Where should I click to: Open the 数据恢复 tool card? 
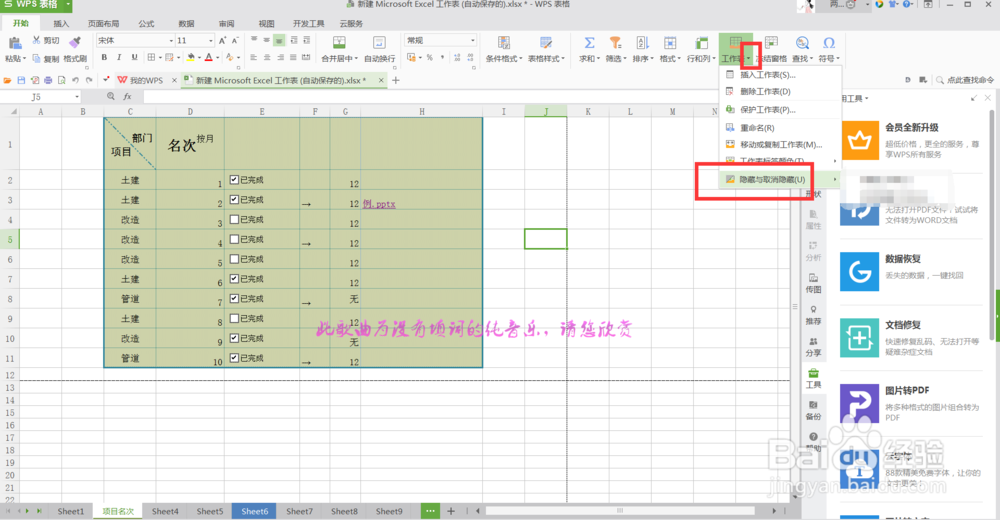click(912, 271)
